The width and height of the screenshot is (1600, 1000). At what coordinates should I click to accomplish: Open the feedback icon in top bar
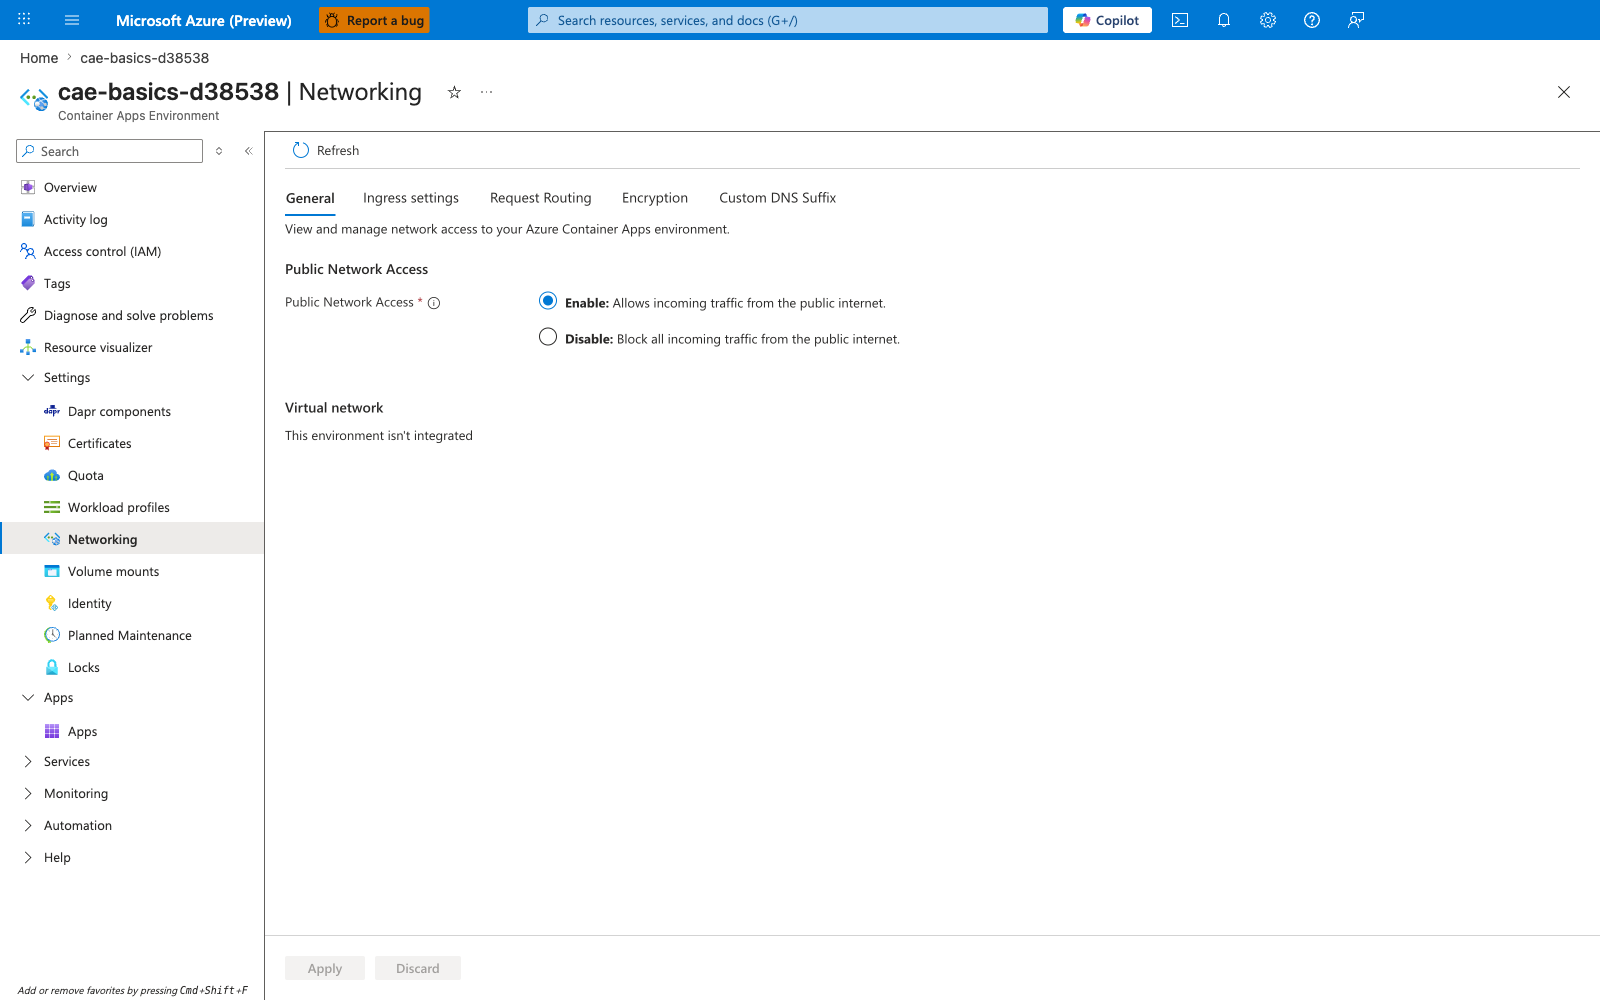coord(1356,20)
